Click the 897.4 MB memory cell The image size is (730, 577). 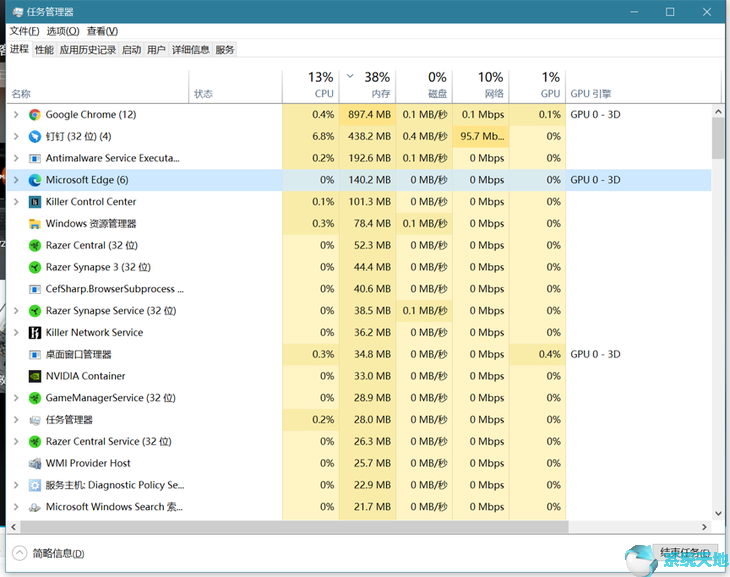coord(367,115)
